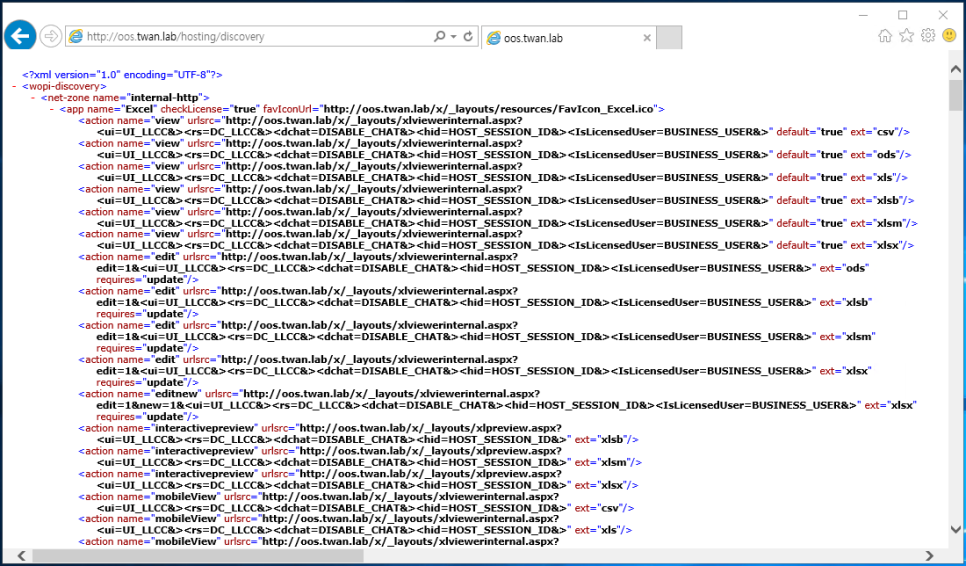Click the first interactivepreview action name
The height and width of the screenshot is (566, 966).
pos(205,428)
